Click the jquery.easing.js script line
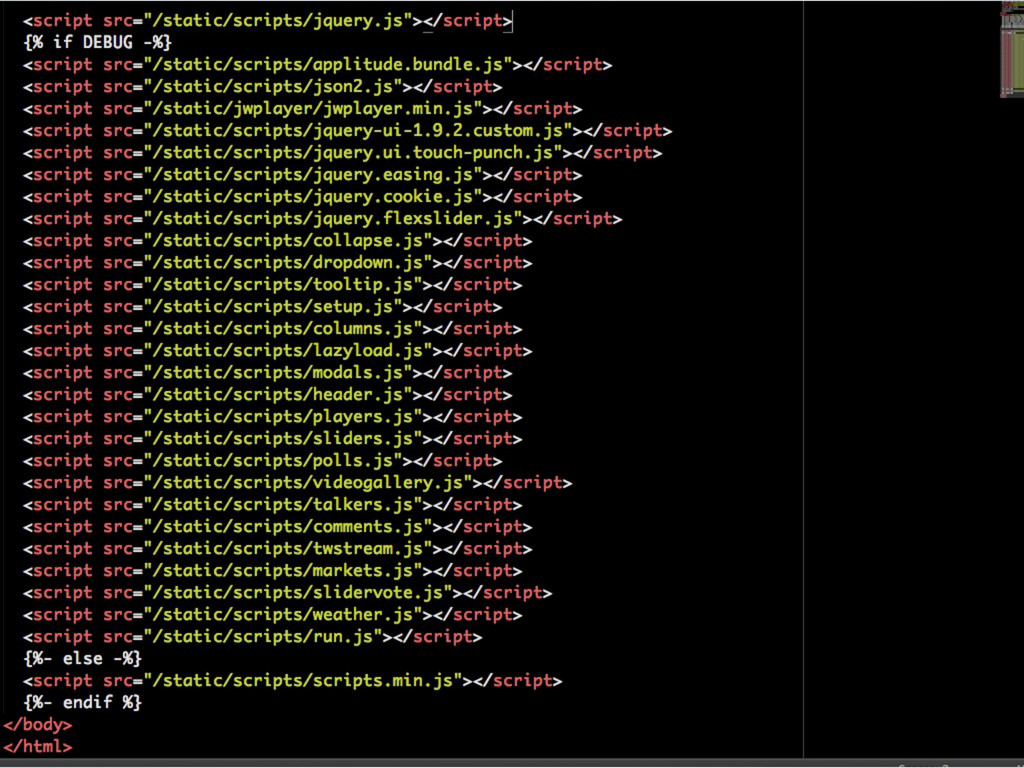This screenshot has width=1024, height=768. (x=302, y=175)
